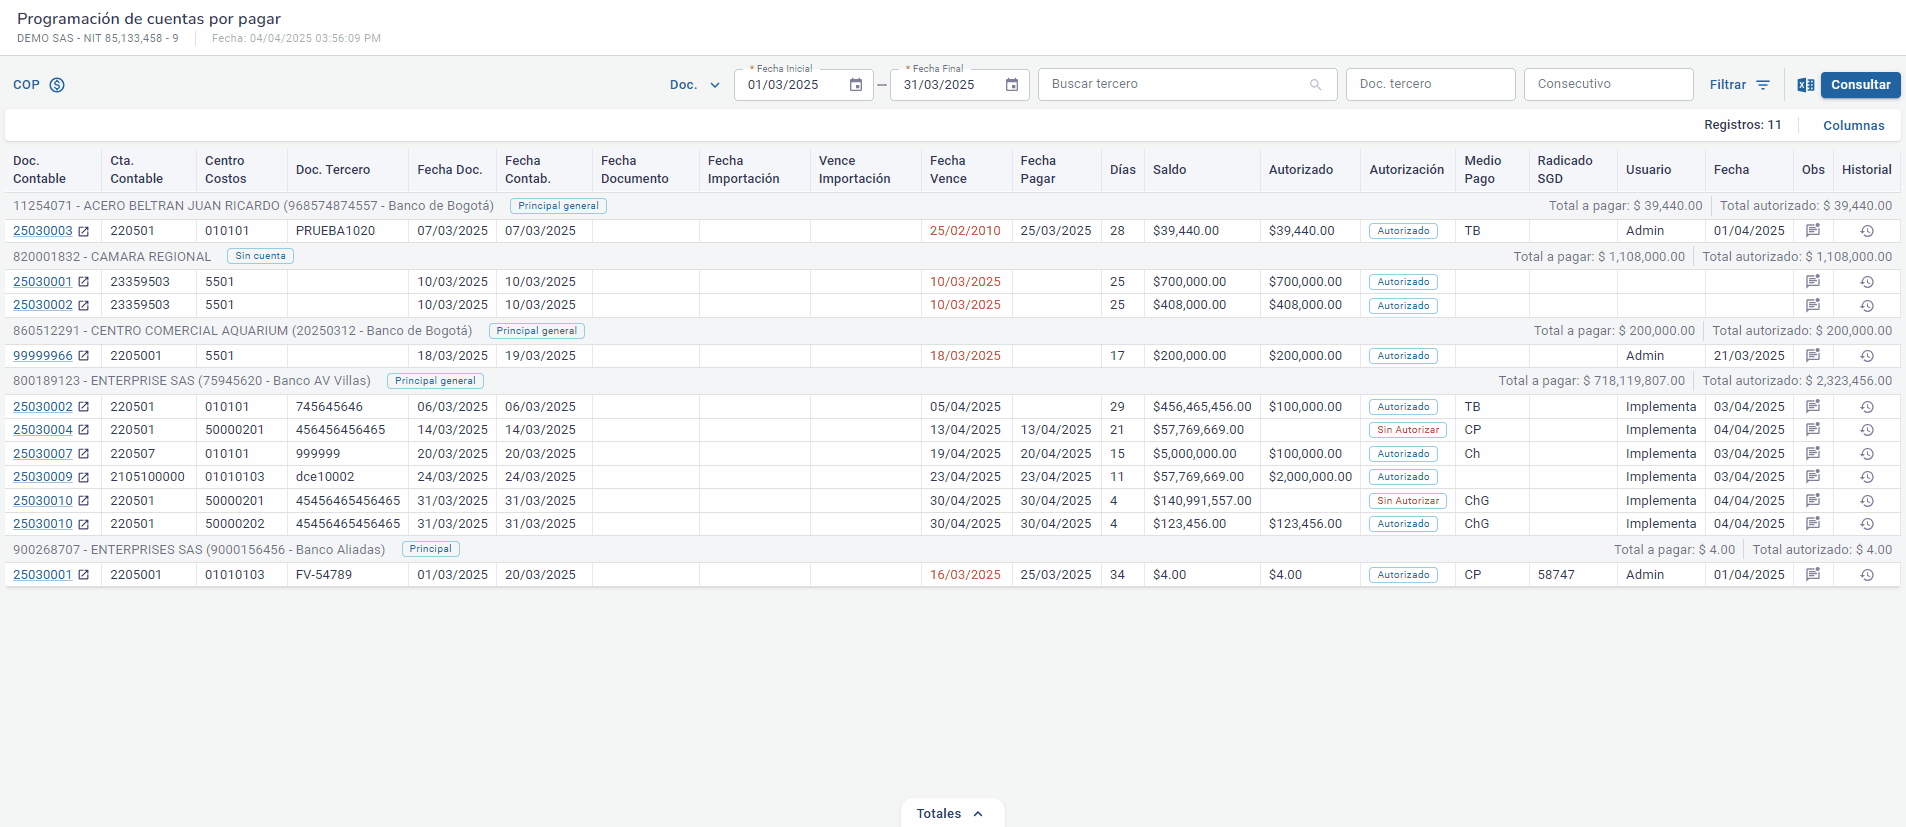Click Sin cuenta tag for CAMARA REGIONAL
This screenshot has height=827, width=1906.
pyautogui.click(x=260, y=256)
